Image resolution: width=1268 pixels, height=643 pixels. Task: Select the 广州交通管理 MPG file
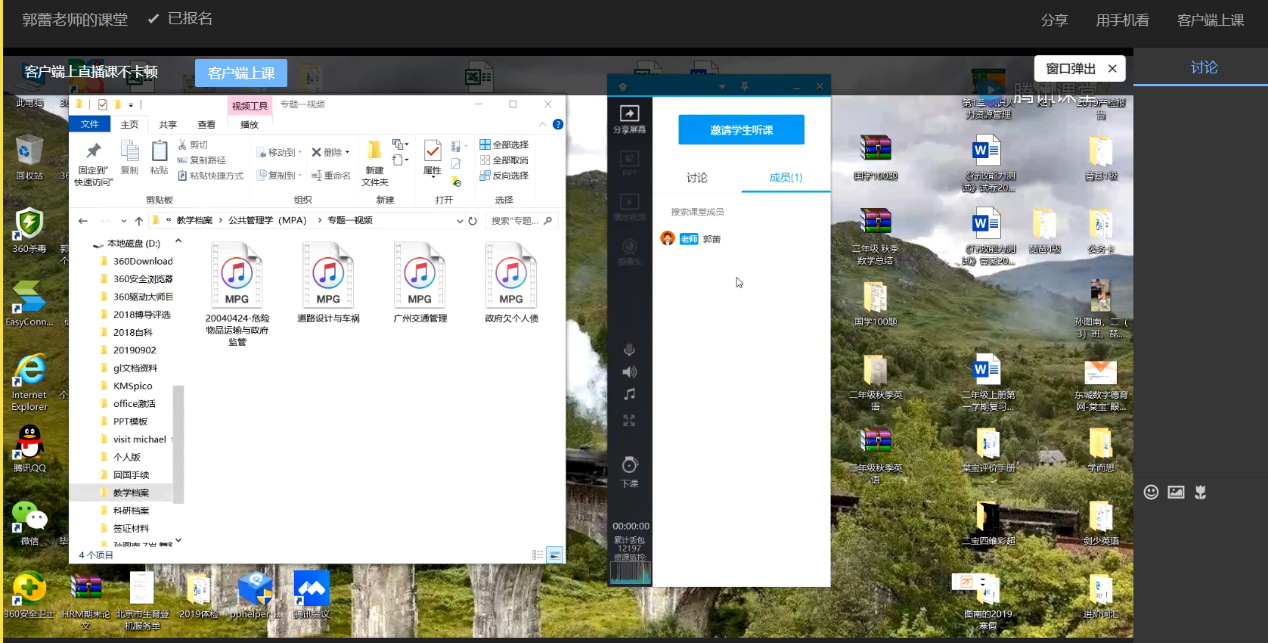click(x=419, y=284)
